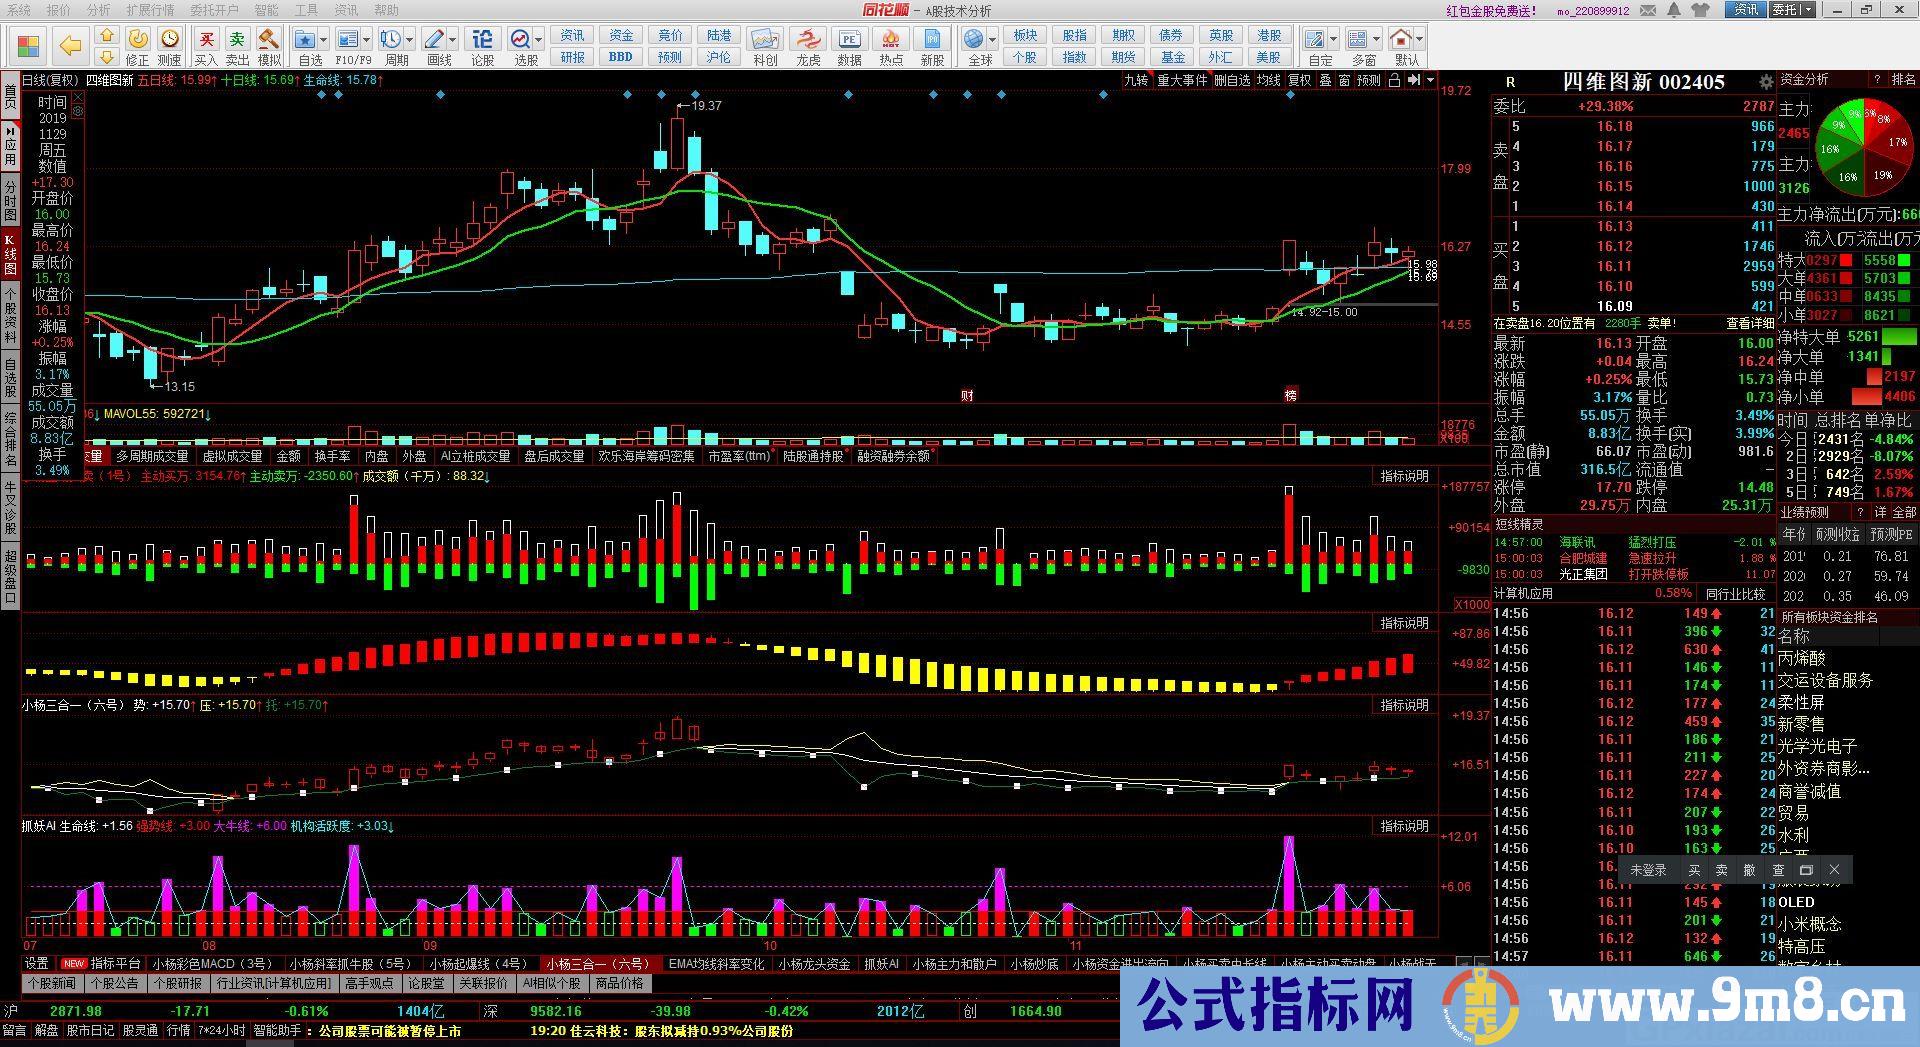Open the F10/F9 company info icon
The image size is (1920, 1047).
[x=348, y=39]
